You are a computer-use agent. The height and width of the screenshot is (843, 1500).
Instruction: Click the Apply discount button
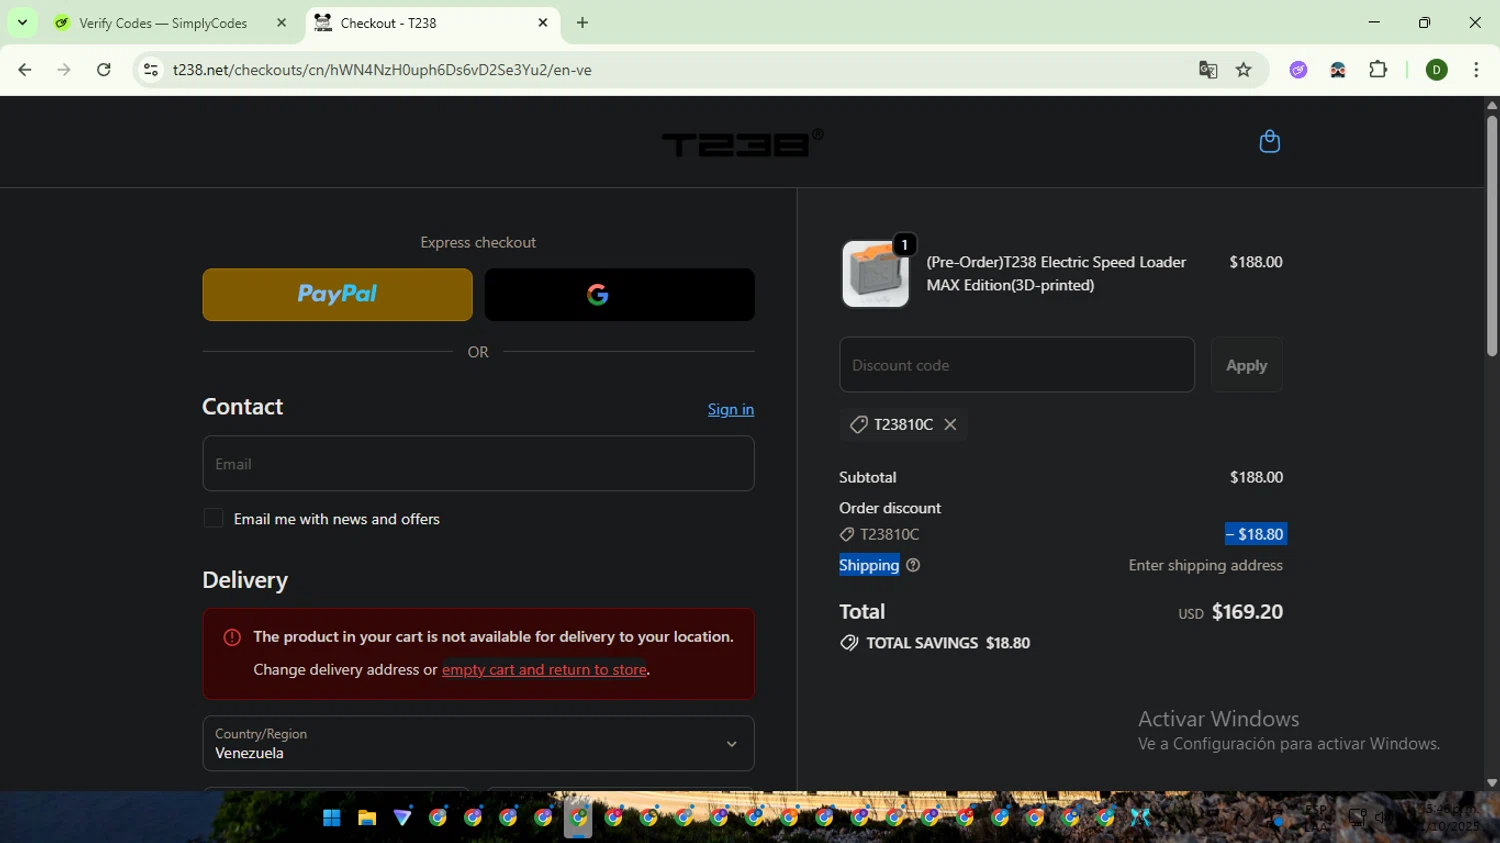[x=1246, y=365]
